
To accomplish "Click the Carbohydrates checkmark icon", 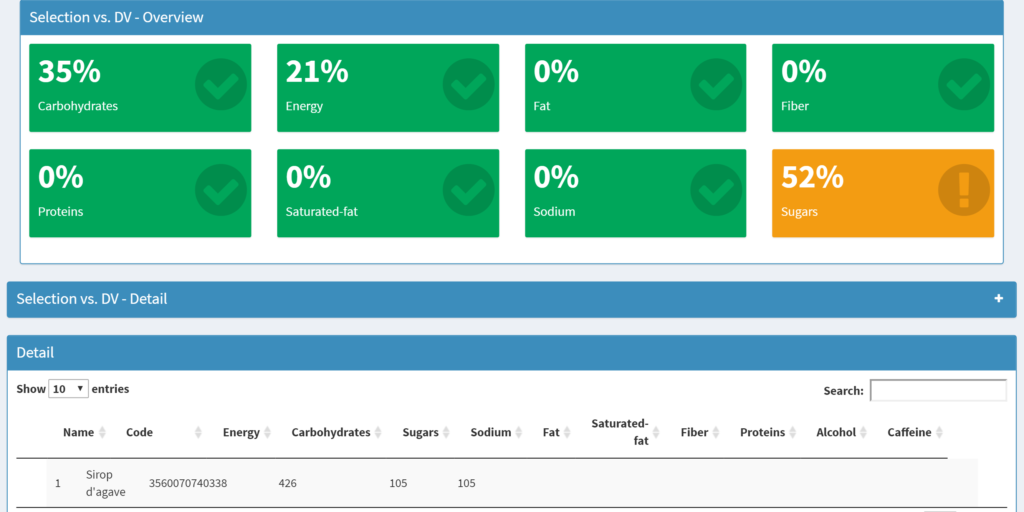I will click(219, 85).
